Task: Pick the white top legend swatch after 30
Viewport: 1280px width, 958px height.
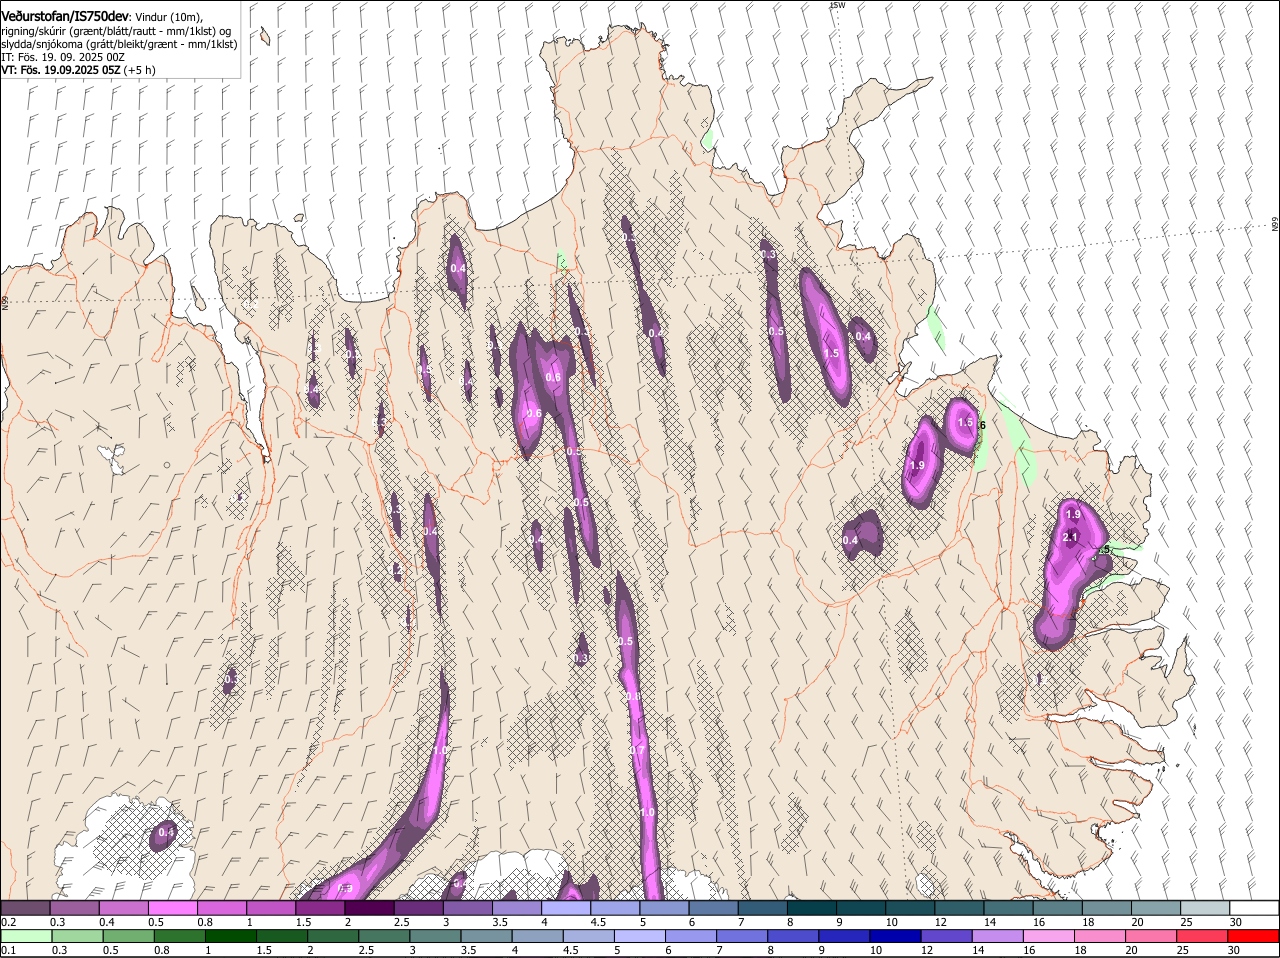Action: 1255,907
